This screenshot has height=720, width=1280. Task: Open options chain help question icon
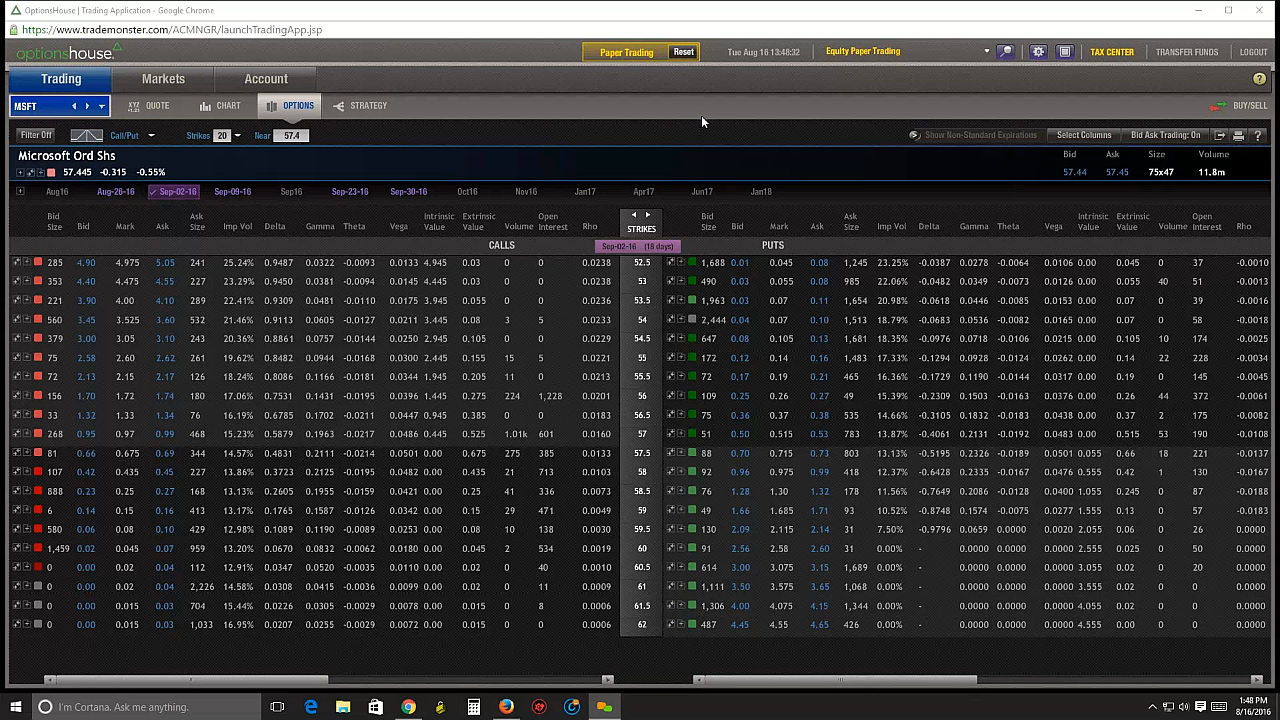pyautogui.click(x=1257, y=135)
